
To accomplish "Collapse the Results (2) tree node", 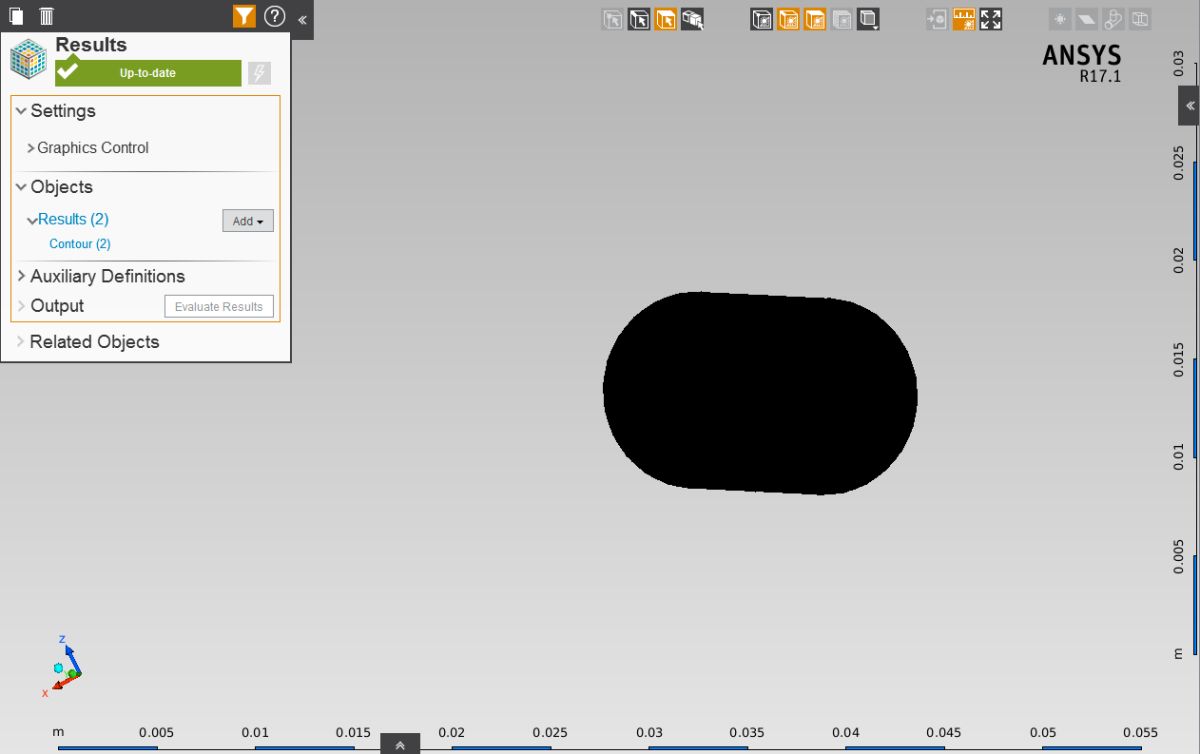I will [x=32, y=220].
